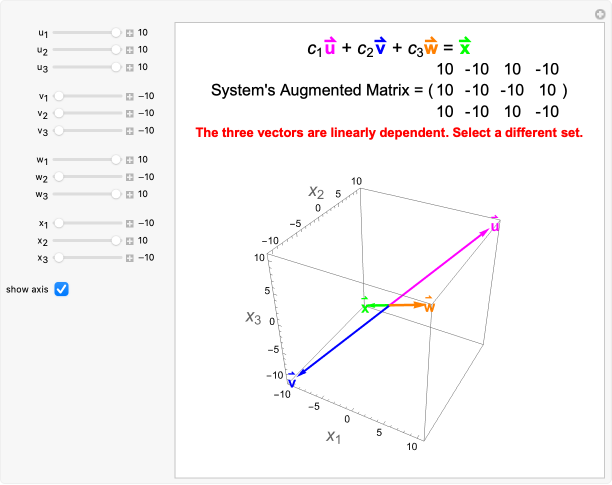Click the u1 slider thumb
Viewport: 612px width, 485px height.
pyautogui.click(x=116, y=33)
